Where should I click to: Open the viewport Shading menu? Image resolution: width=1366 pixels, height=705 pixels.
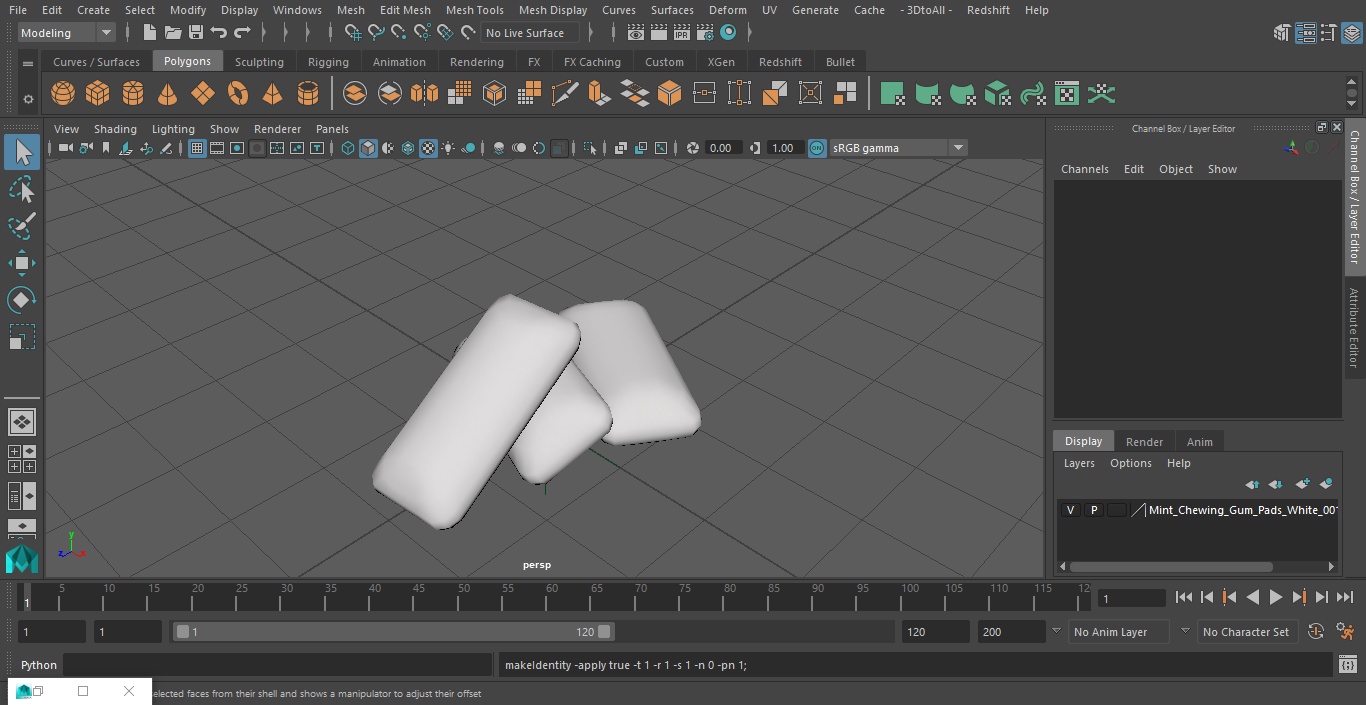115,129
